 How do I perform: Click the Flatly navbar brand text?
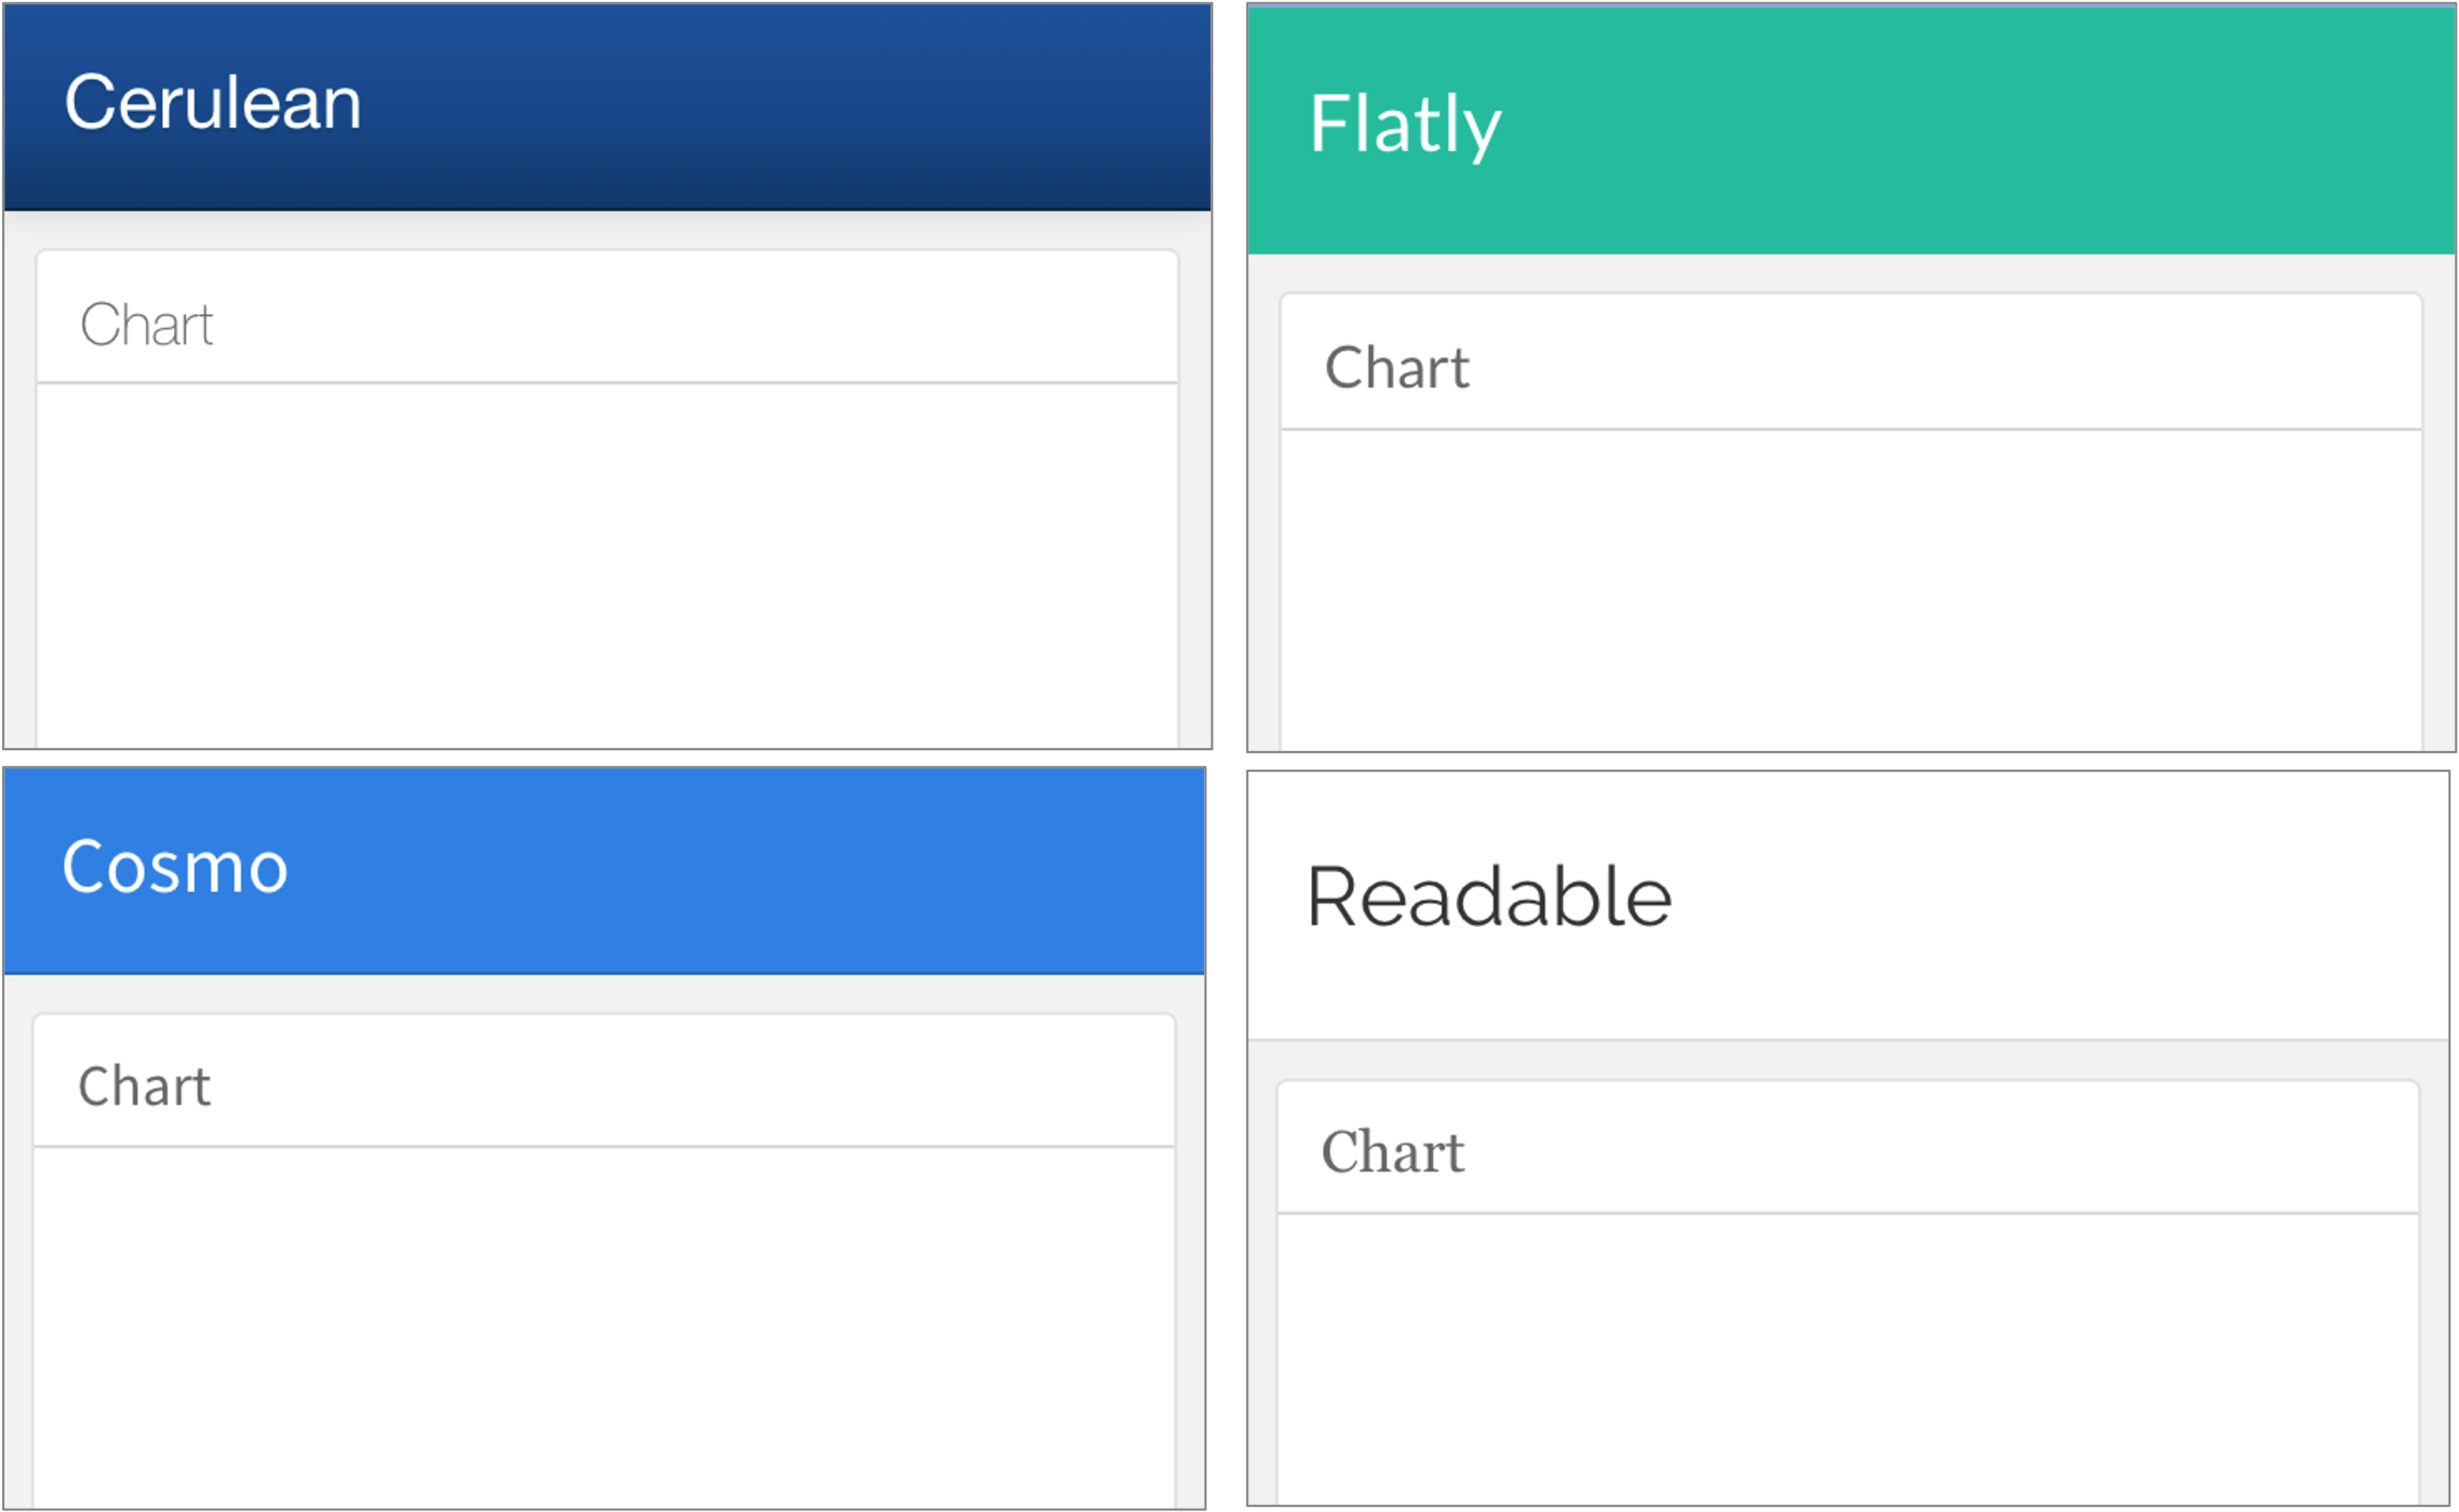pyautogui.click(x=1404, y=125)
